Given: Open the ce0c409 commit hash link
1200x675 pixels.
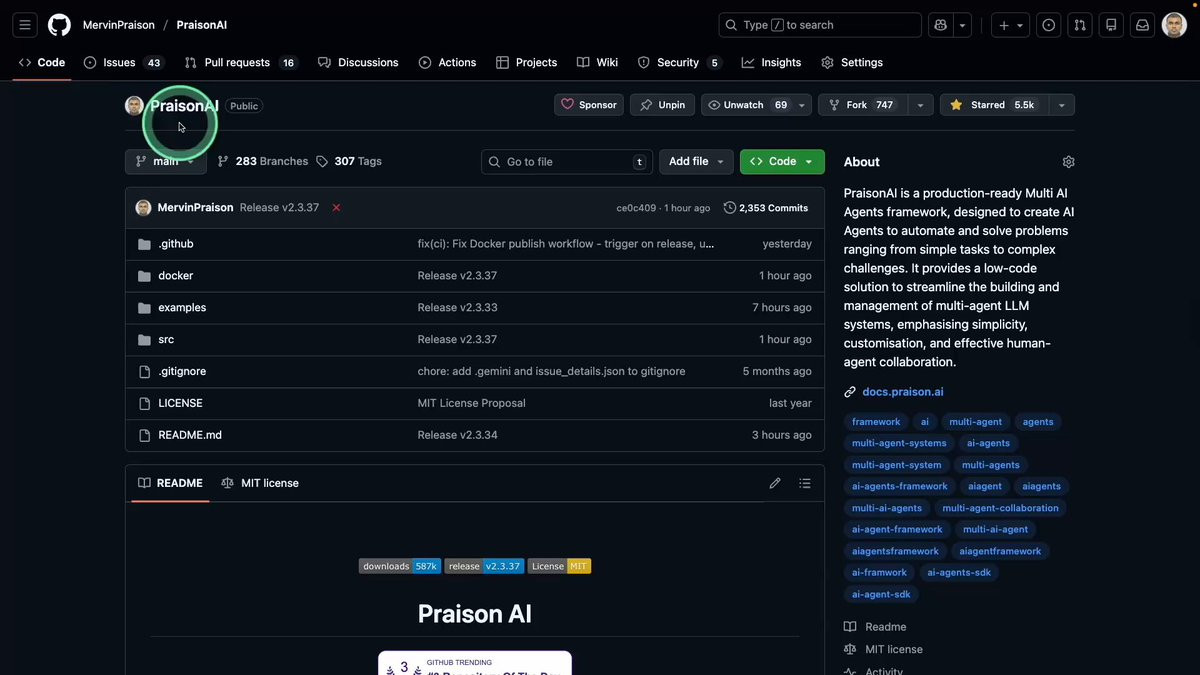Looking at the screenshot, I should point(636,208).
